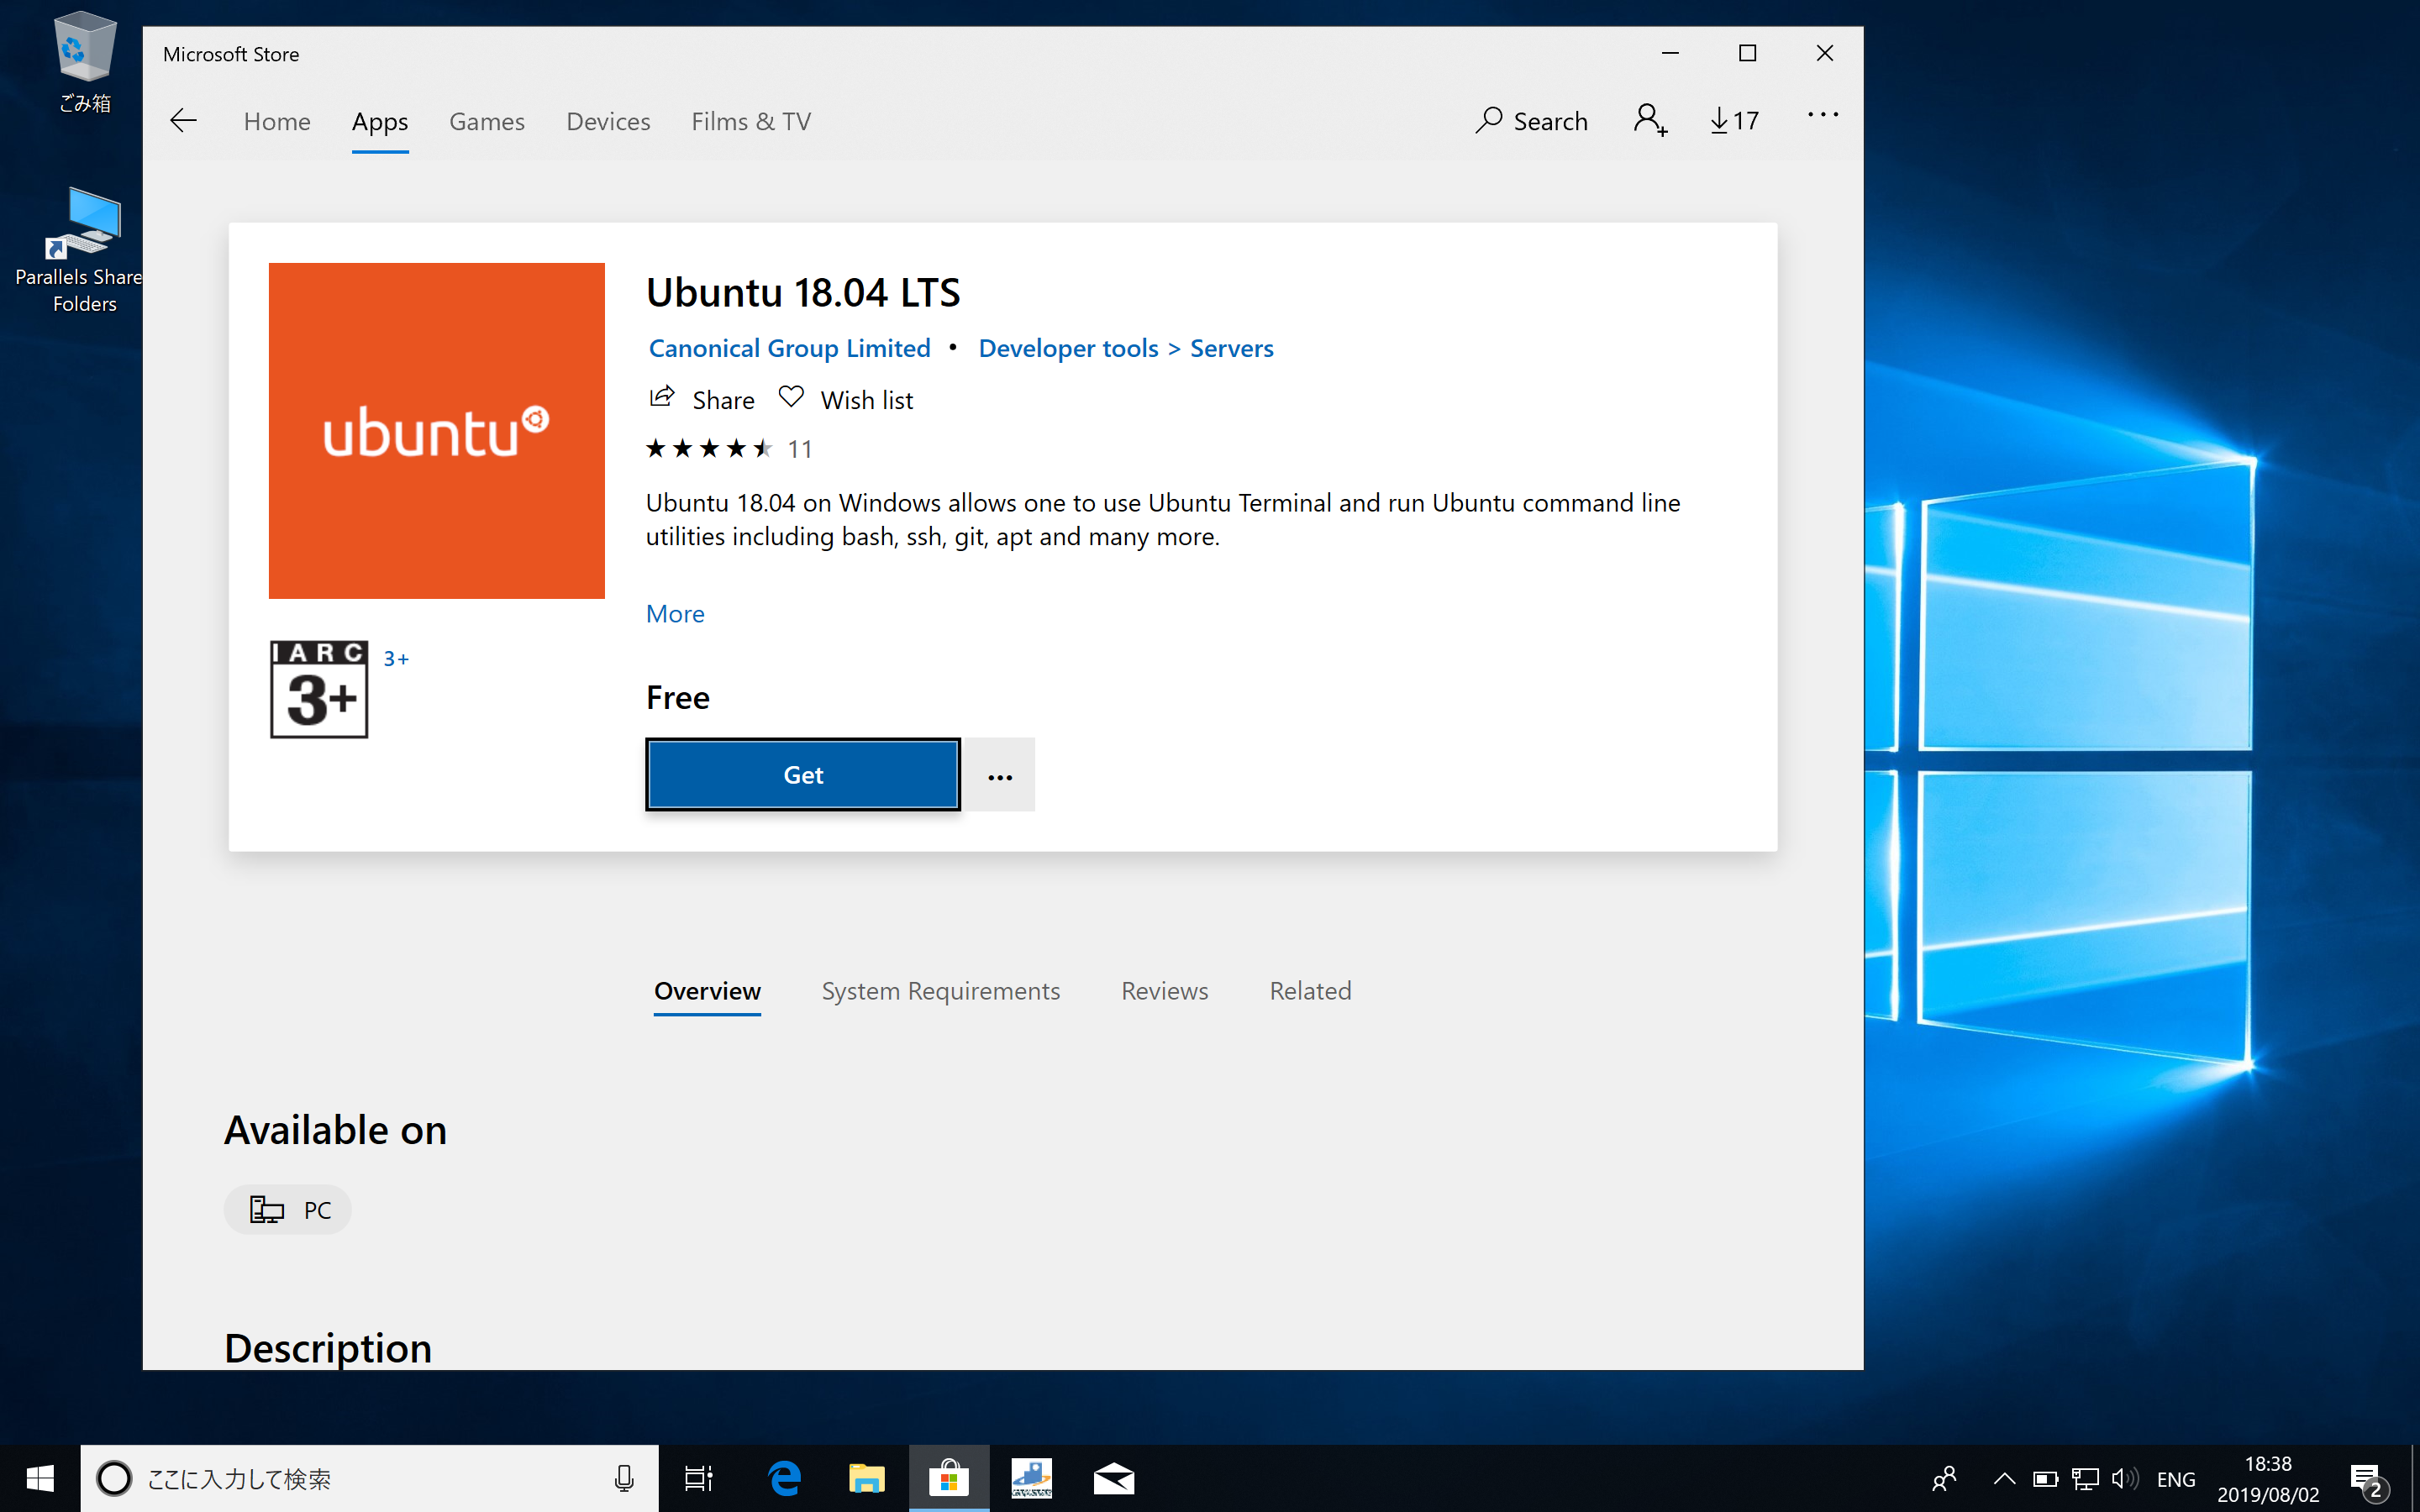The image size is (2420, 1512).
Task: Open the Store's top-right ellipsis menu
Action: [1822, 116]
